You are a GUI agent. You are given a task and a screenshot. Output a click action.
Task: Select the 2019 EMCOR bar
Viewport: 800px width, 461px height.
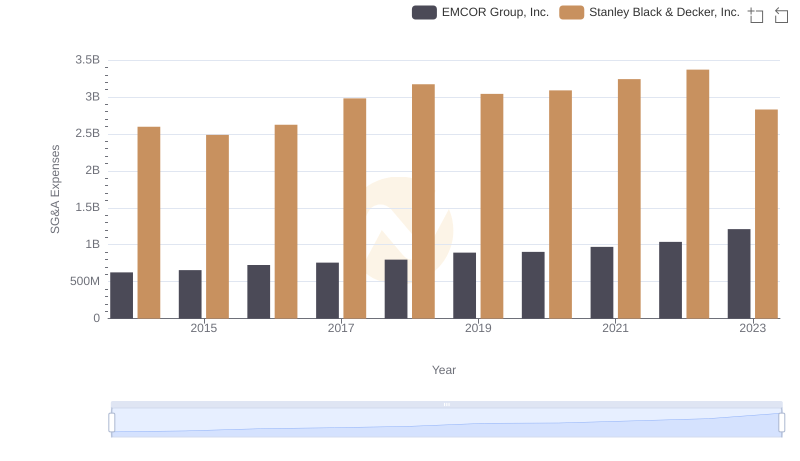pyautogui.click(x=465, y=286)
